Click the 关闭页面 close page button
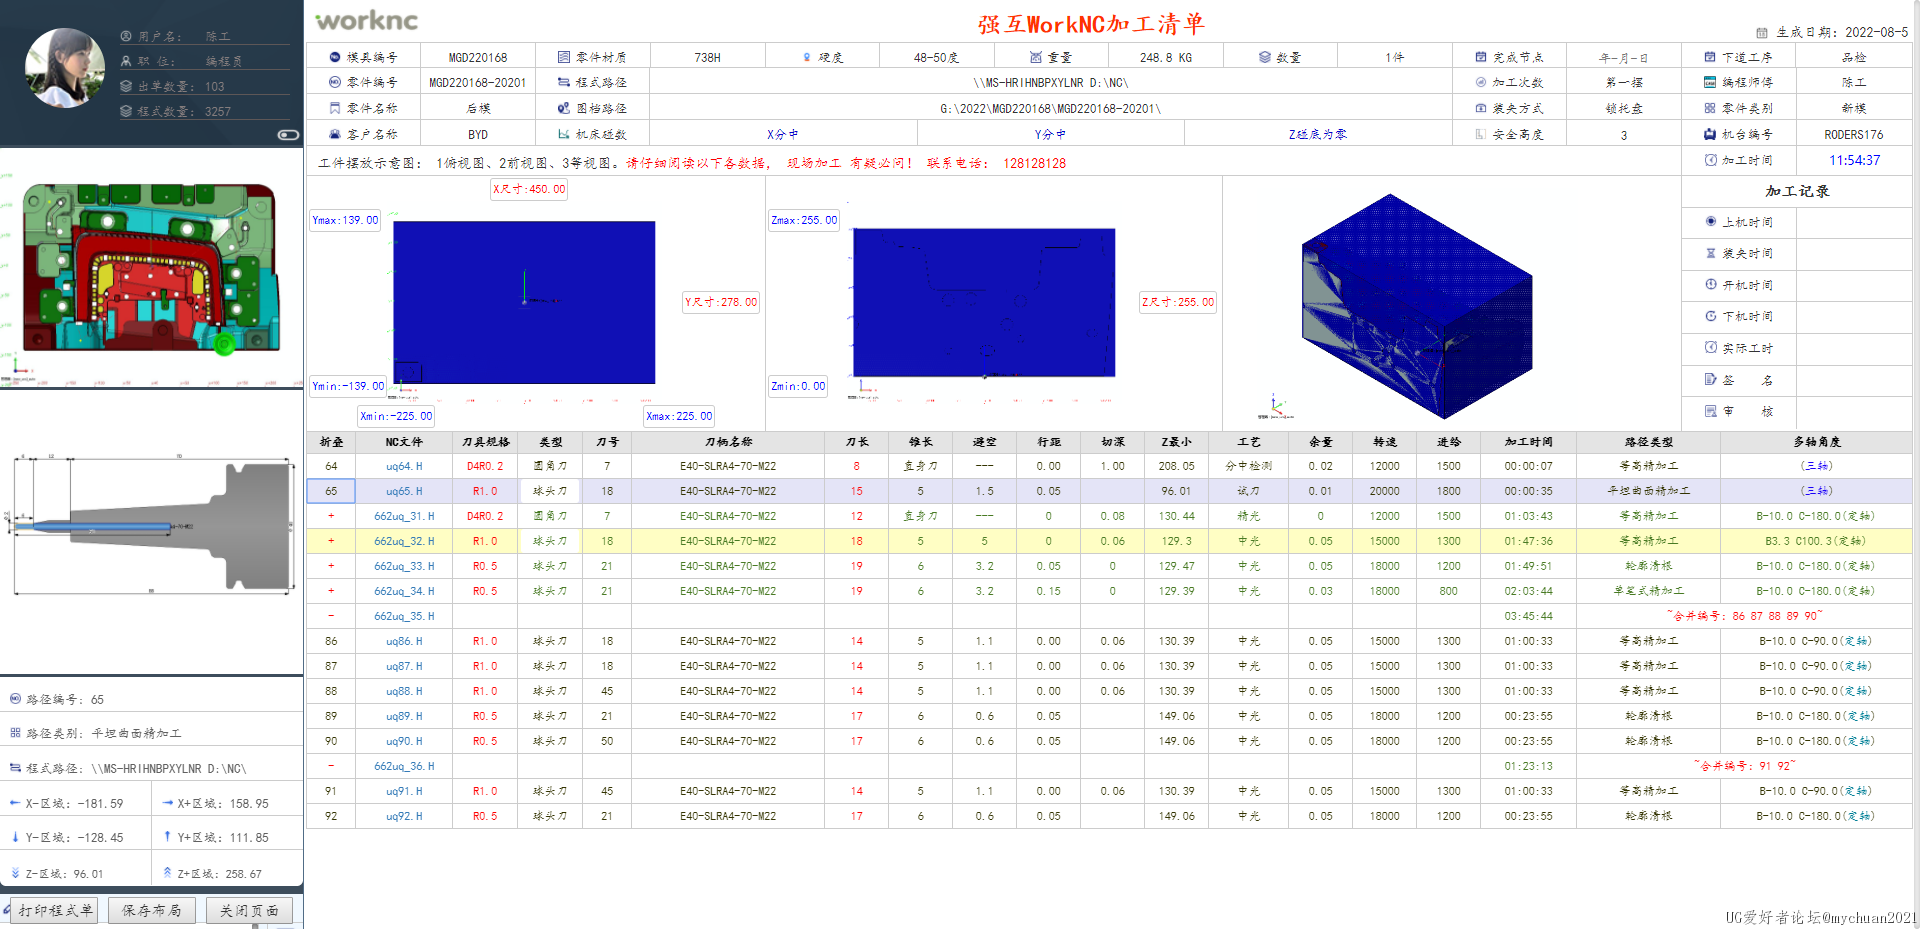This screenshot has height=929, width=1920. coord(250,910)
